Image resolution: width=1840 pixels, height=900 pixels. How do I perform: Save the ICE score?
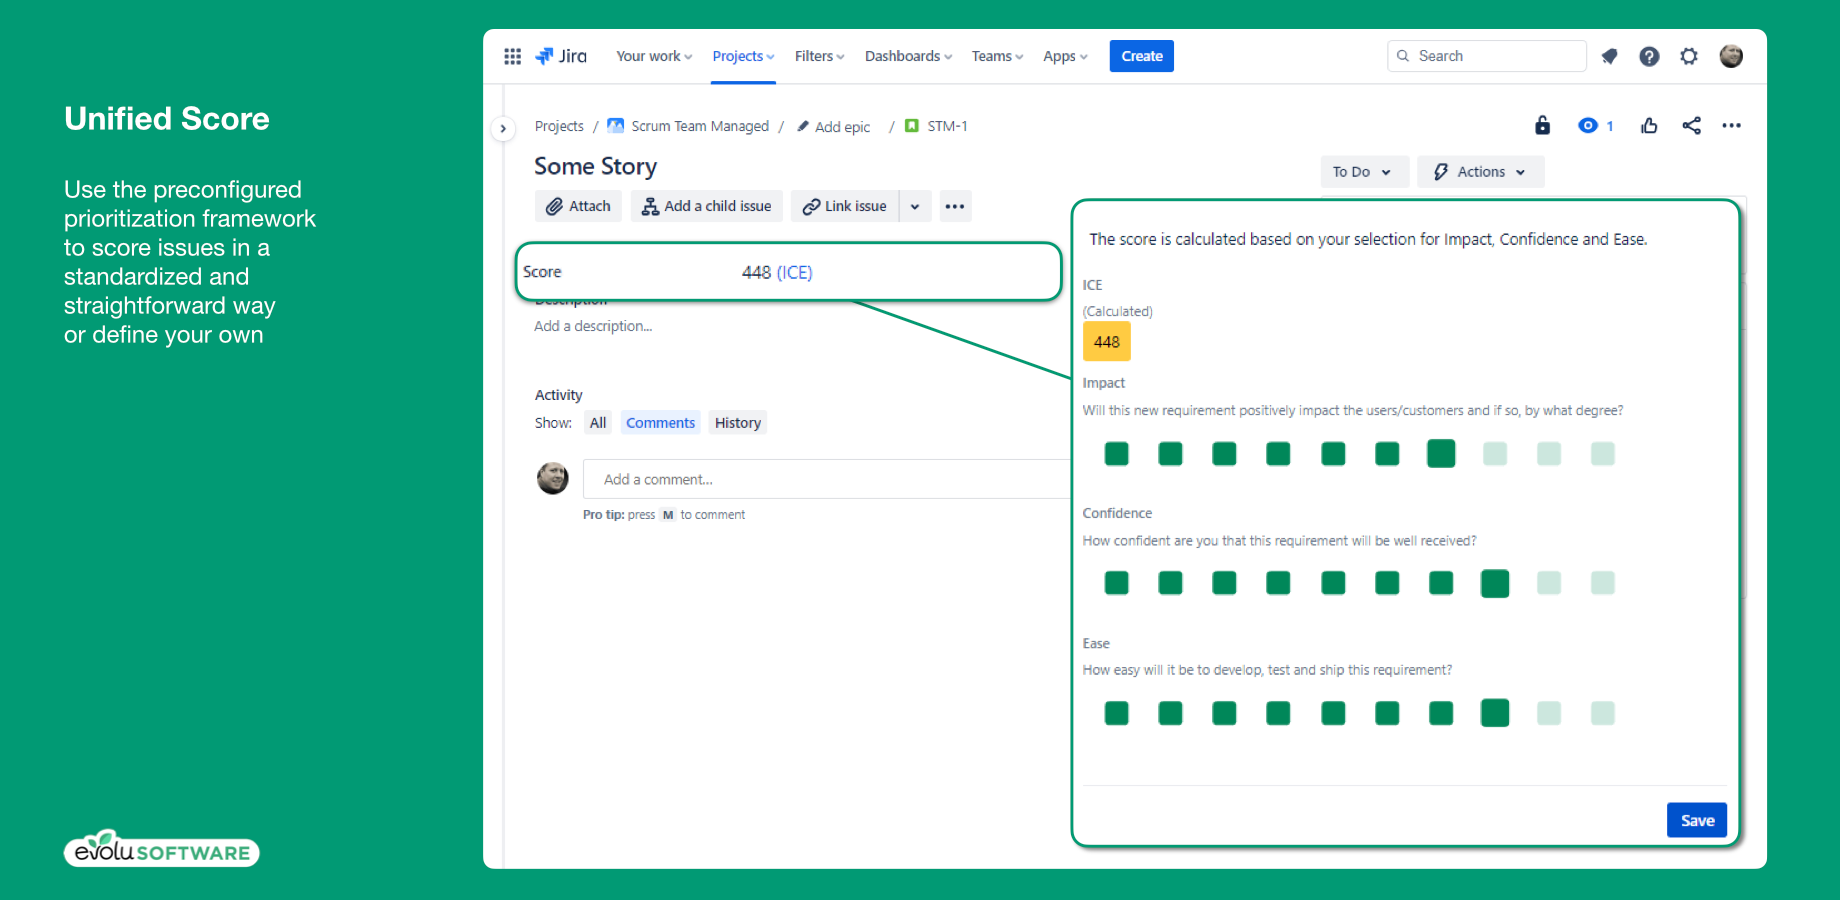tap(1696, 820)
